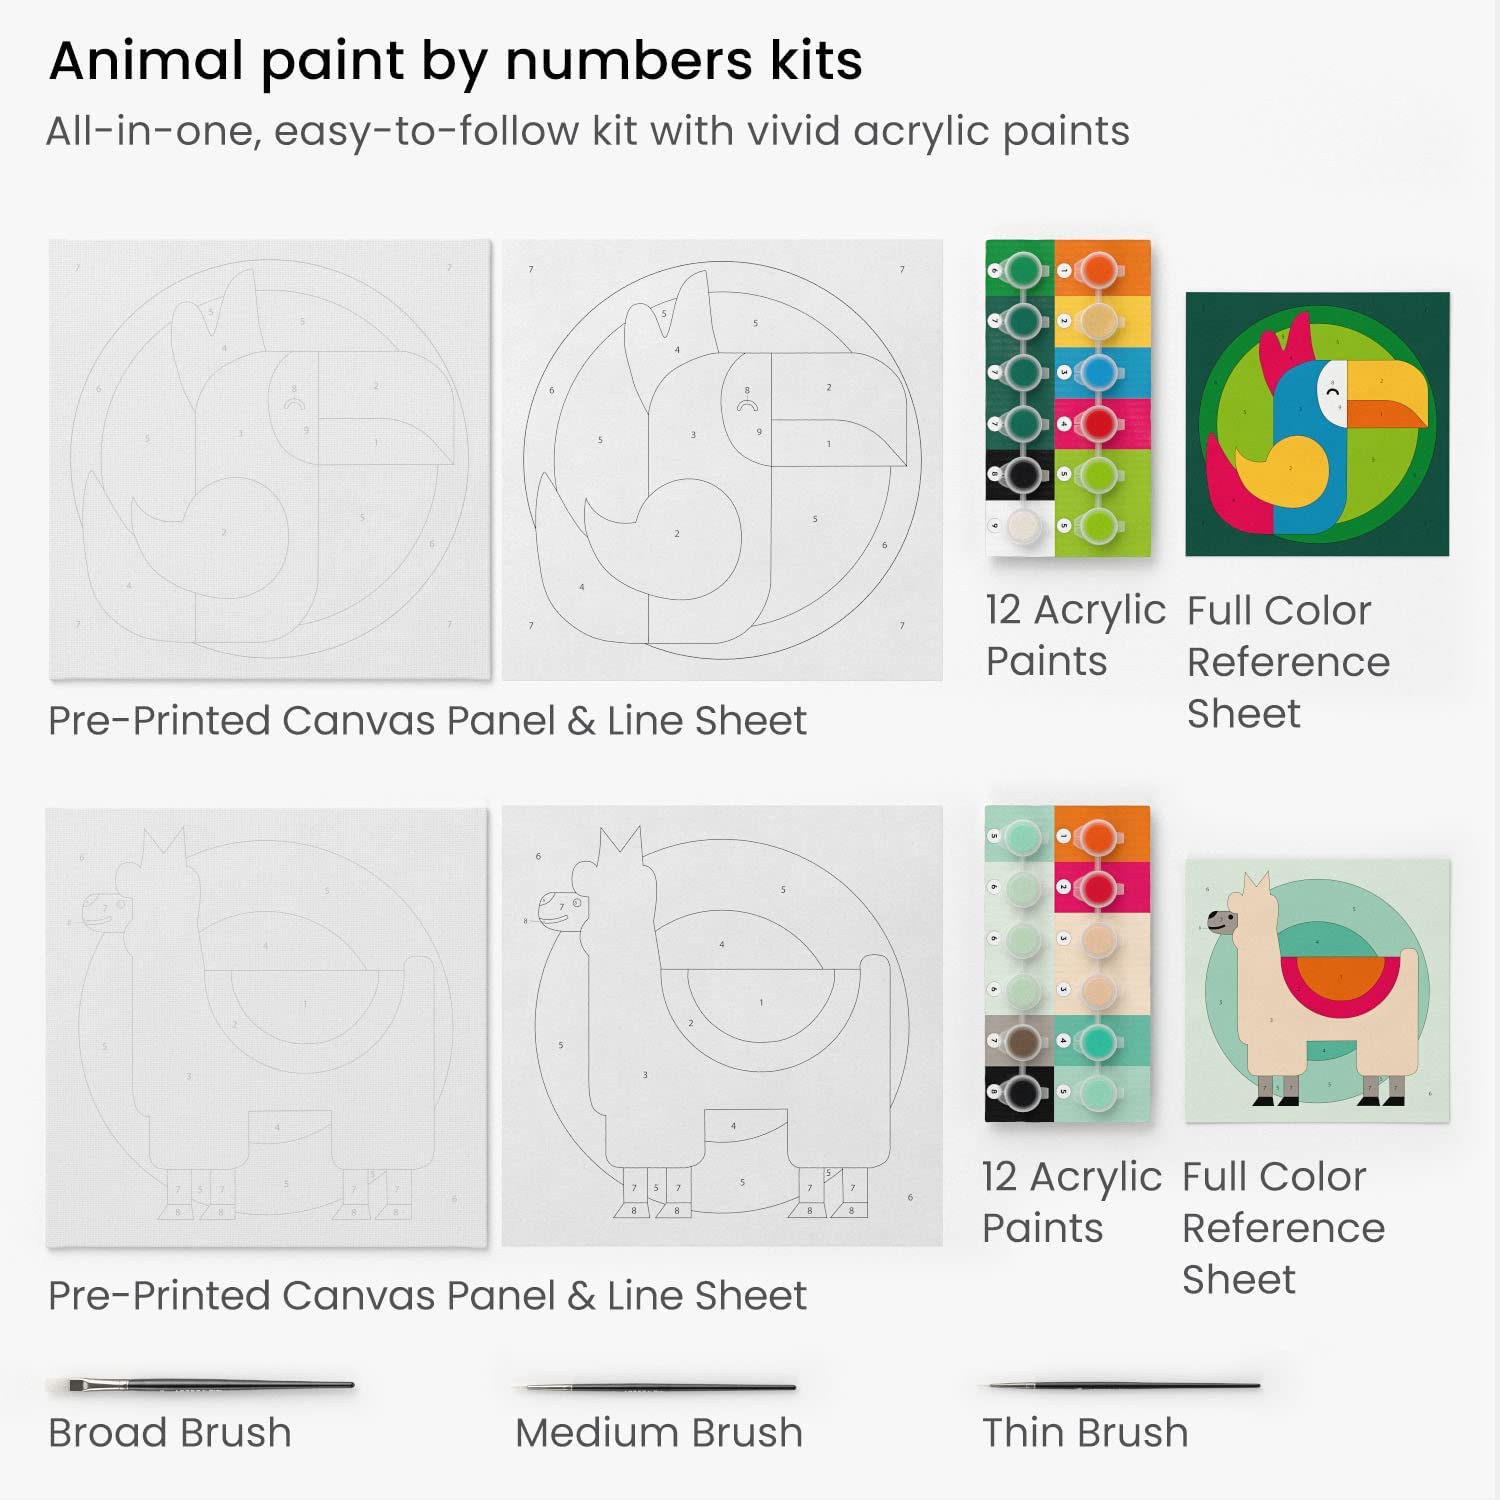Open the toucan full color reference sheet
1500x1500 pixels.
click(1317, 424)
